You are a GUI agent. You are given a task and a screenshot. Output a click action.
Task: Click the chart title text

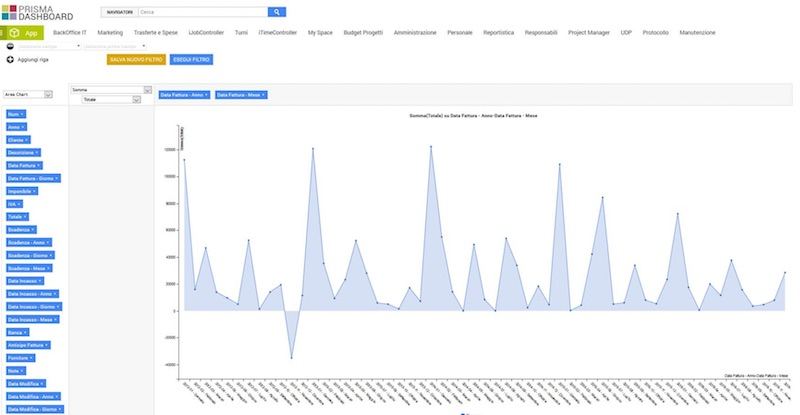[x=473, y=116]
